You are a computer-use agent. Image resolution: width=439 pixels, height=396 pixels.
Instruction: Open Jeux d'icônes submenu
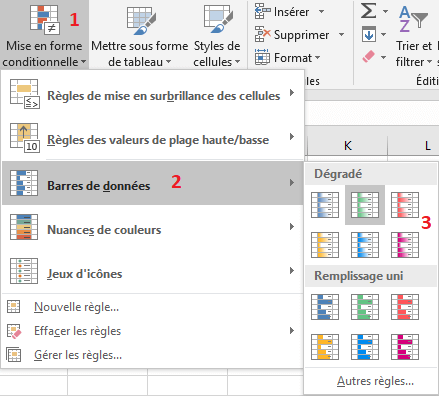(x=153, y=271)
